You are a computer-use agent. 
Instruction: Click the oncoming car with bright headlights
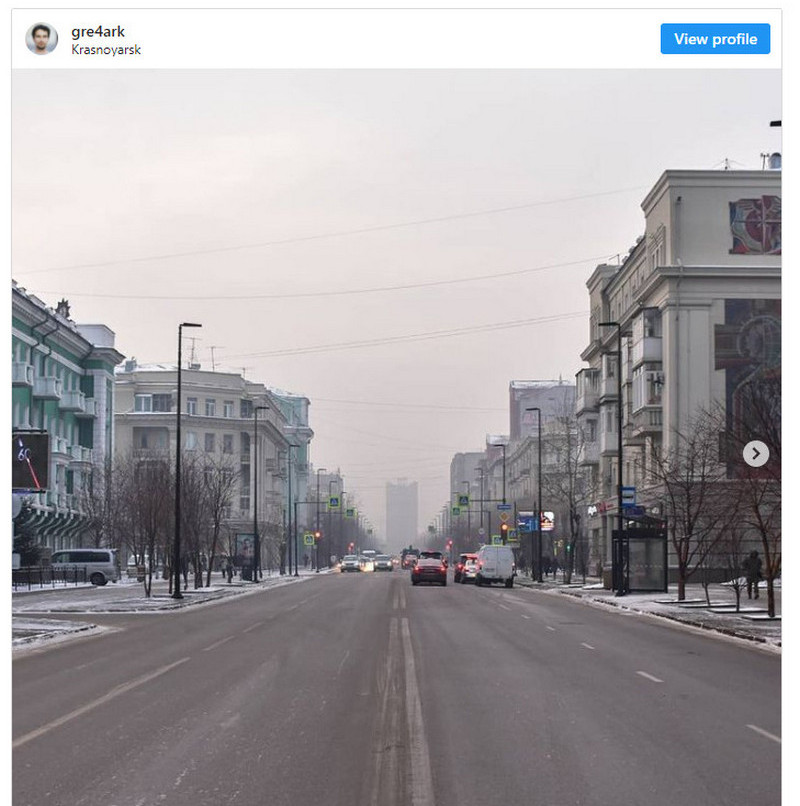366,564
